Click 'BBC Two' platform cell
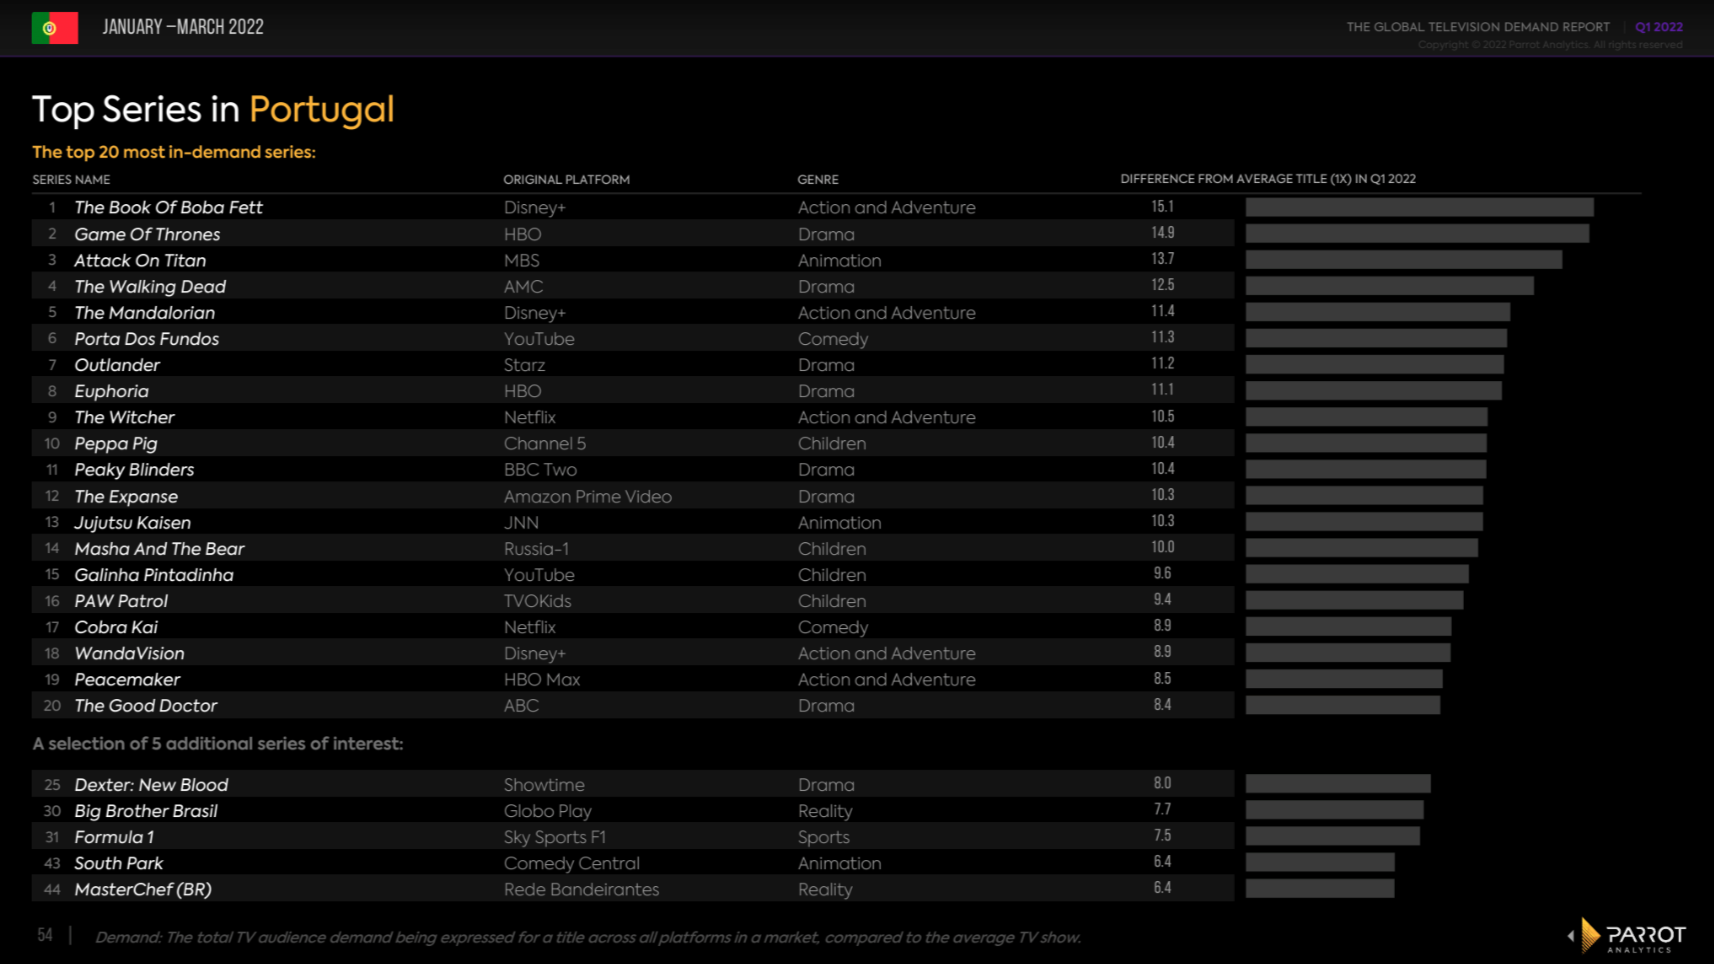Image resolution: width=1714 pixels, height=964 pixels. pos(540,470)
